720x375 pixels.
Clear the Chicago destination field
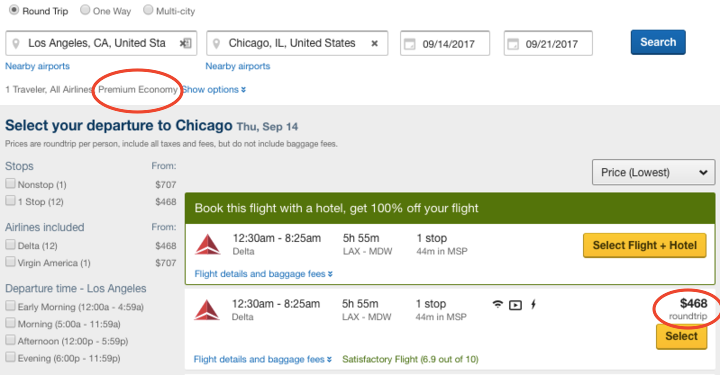[x=375, y=44]
